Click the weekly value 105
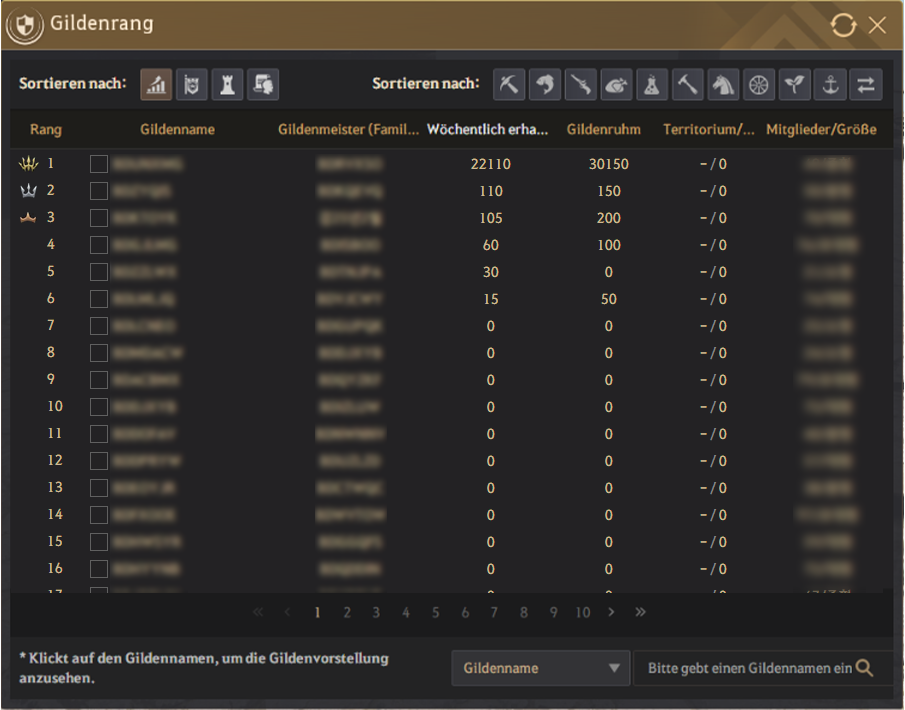Viewport: 905px width, 710px height. click(491, 218)
